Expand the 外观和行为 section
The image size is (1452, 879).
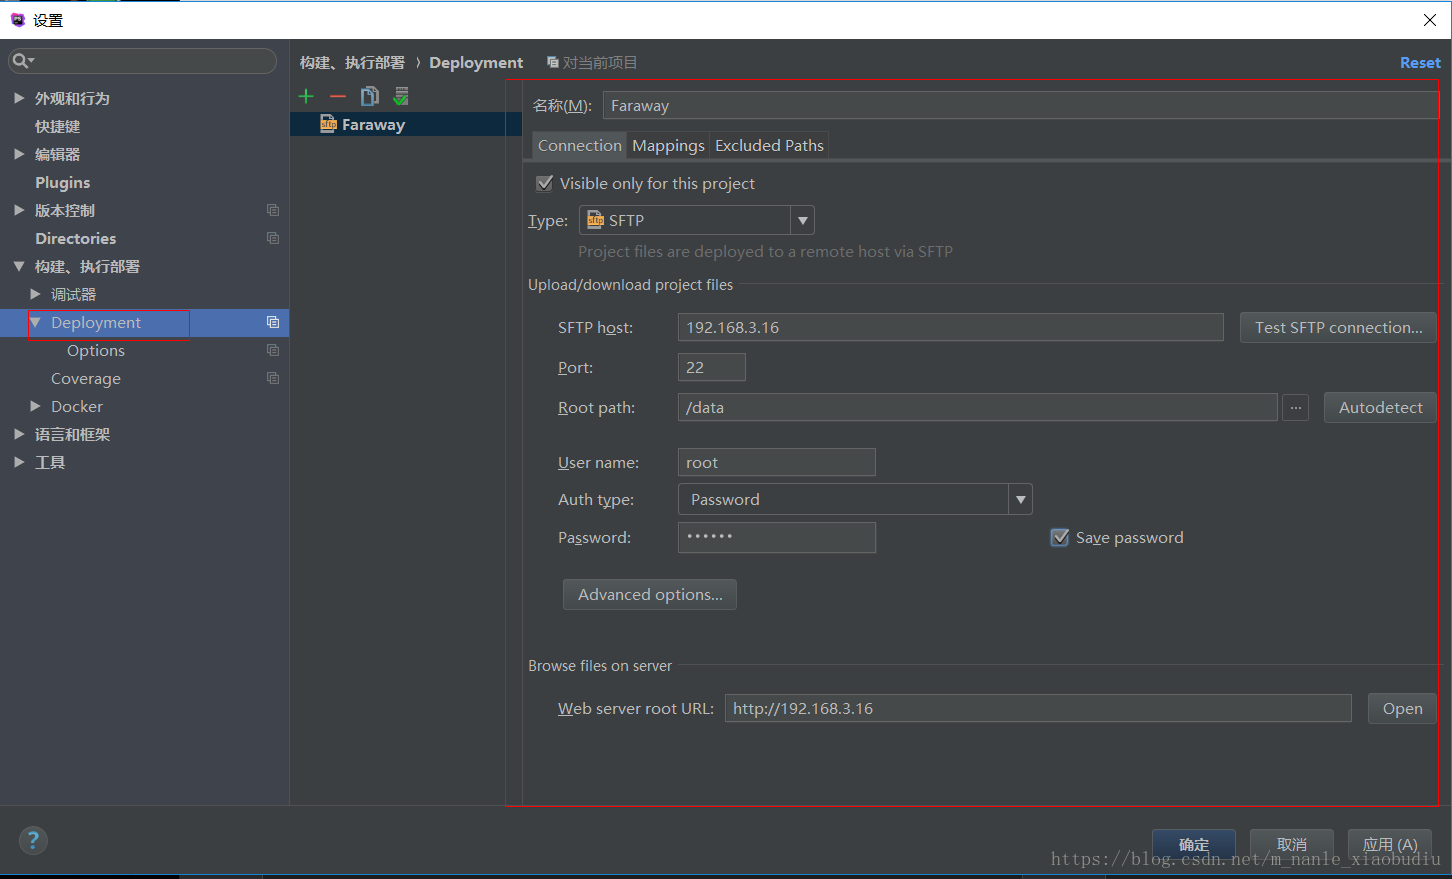click(x=19, y=98)
